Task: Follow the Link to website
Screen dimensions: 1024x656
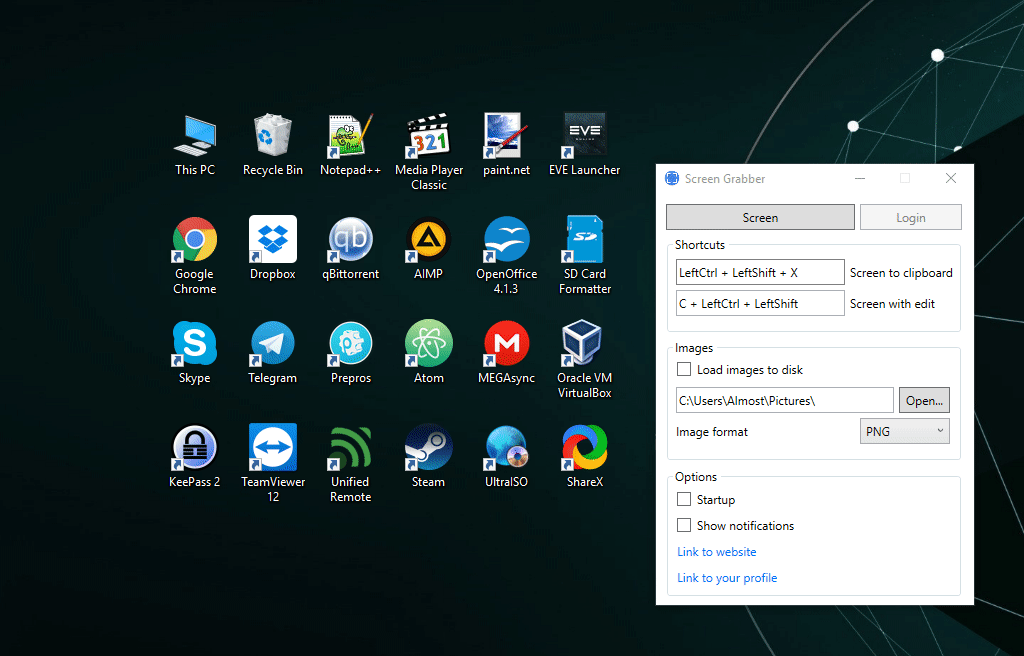Action: point(716,552)
